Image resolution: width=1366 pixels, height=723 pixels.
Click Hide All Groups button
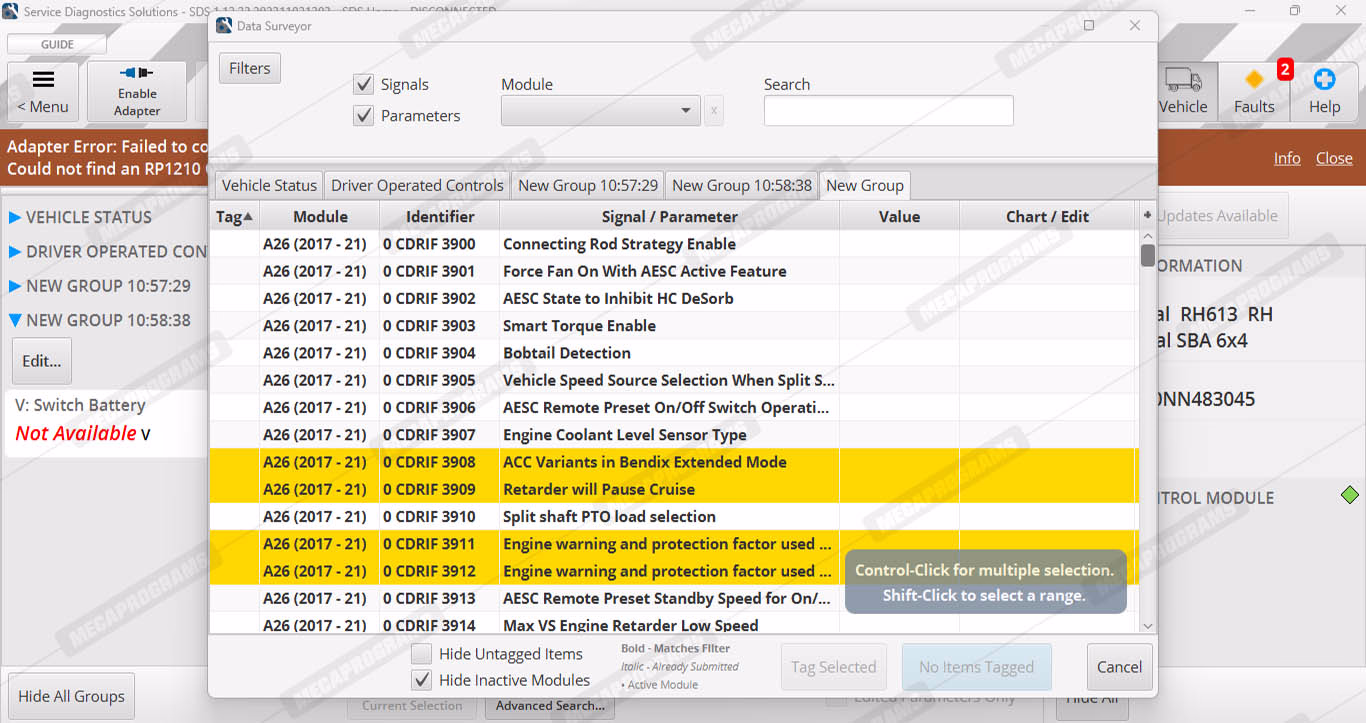[x=71, y=696]
